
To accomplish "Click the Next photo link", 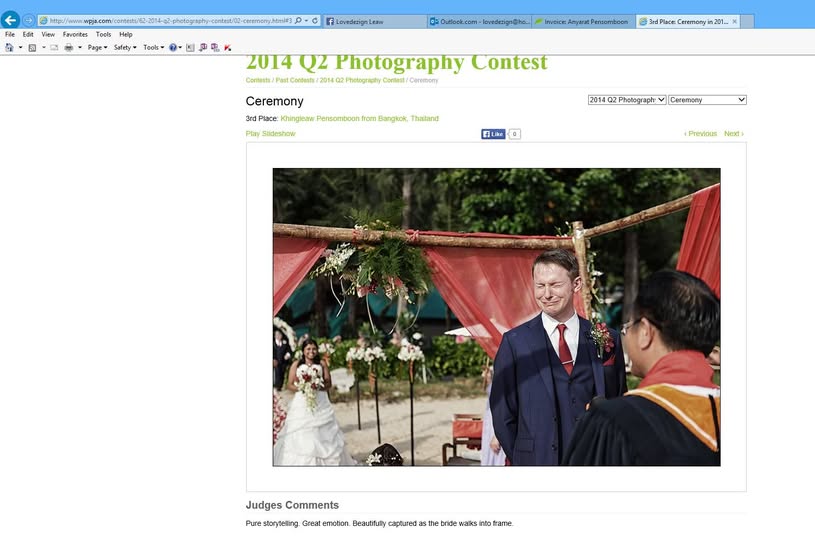I will [x=734, y=134].
